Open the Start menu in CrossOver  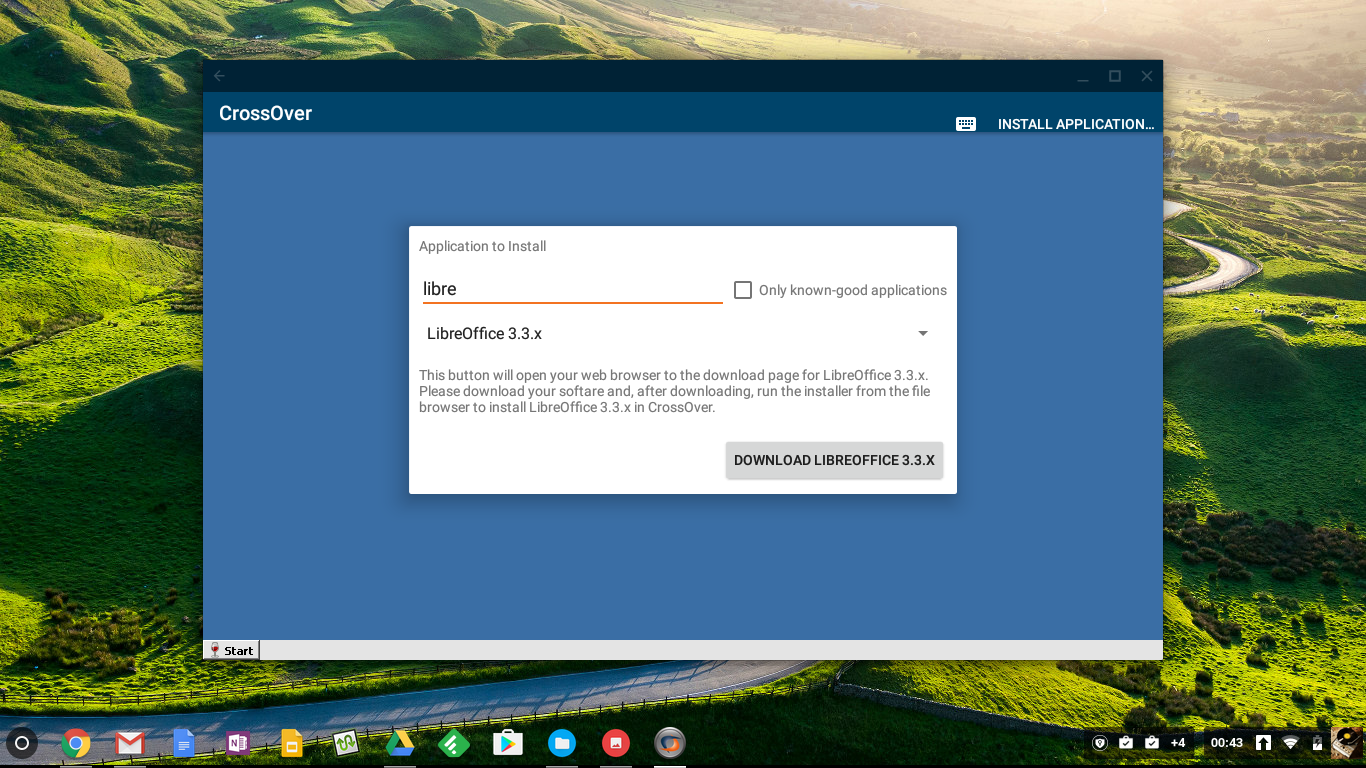tap(232, 650)
